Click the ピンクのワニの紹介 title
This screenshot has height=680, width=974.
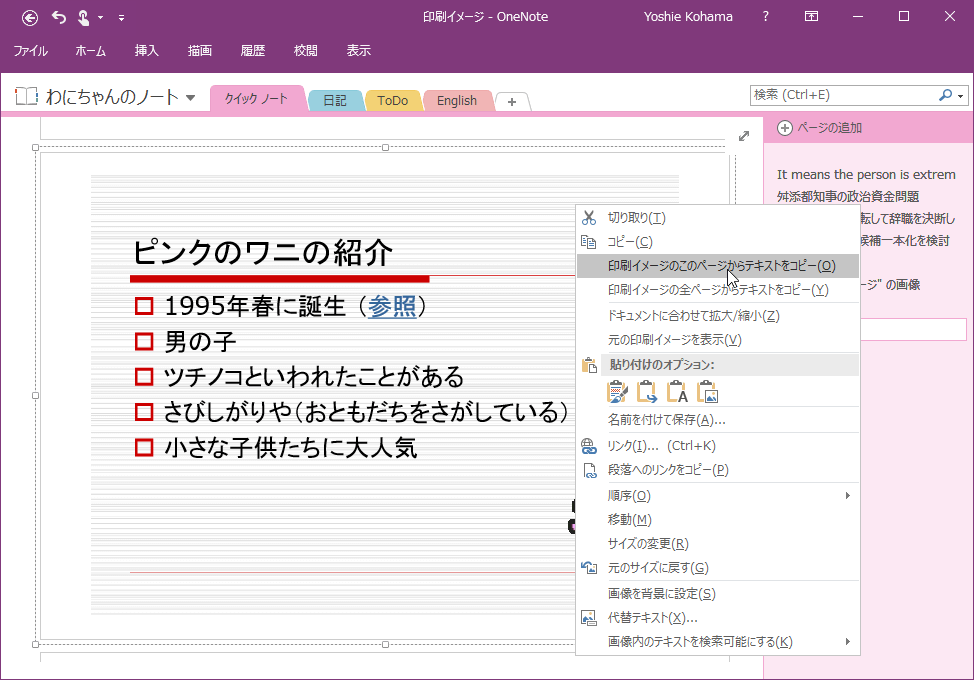(263, 253)
